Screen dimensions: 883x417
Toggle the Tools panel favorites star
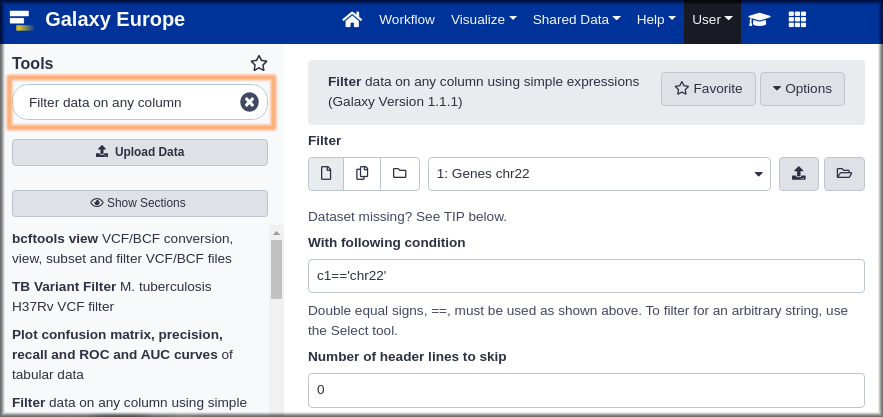(x=259, y=63)
